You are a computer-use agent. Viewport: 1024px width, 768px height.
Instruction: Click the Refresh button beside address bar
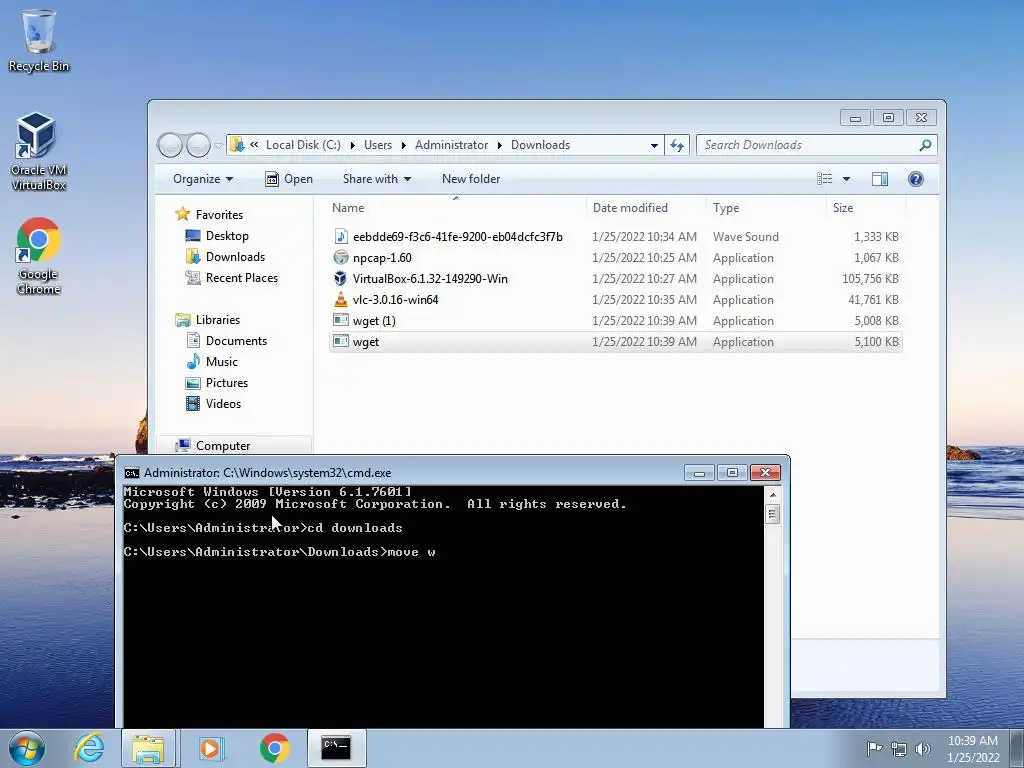click(x=677, y=145)
